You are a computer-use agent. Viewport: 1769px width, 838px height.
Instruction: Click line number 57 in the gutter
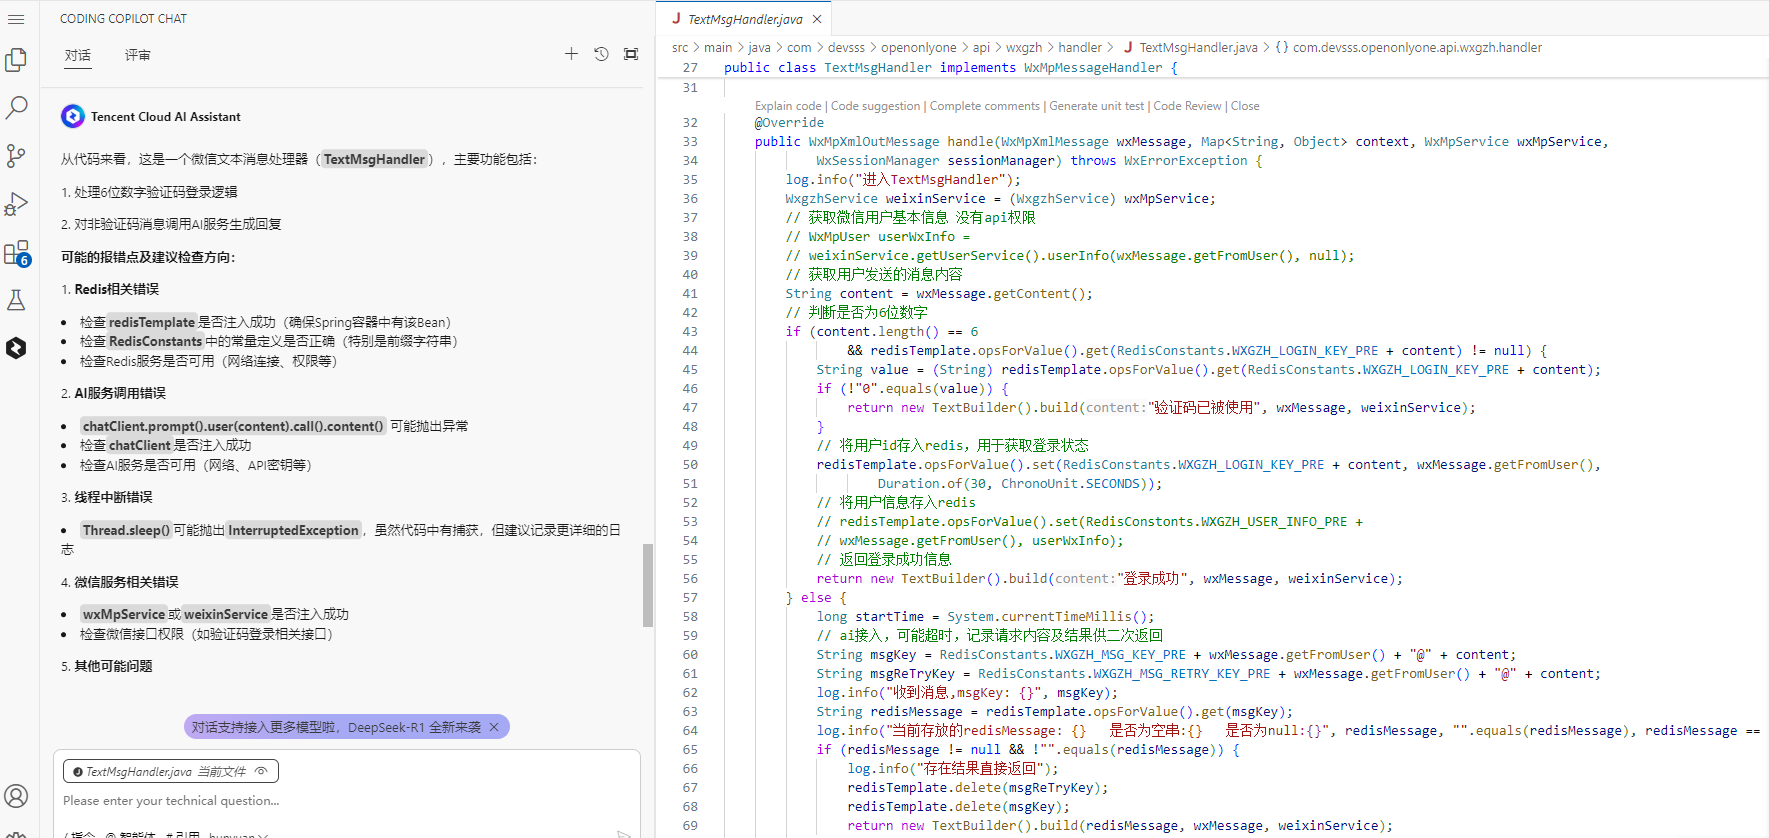tap(690, 598)
